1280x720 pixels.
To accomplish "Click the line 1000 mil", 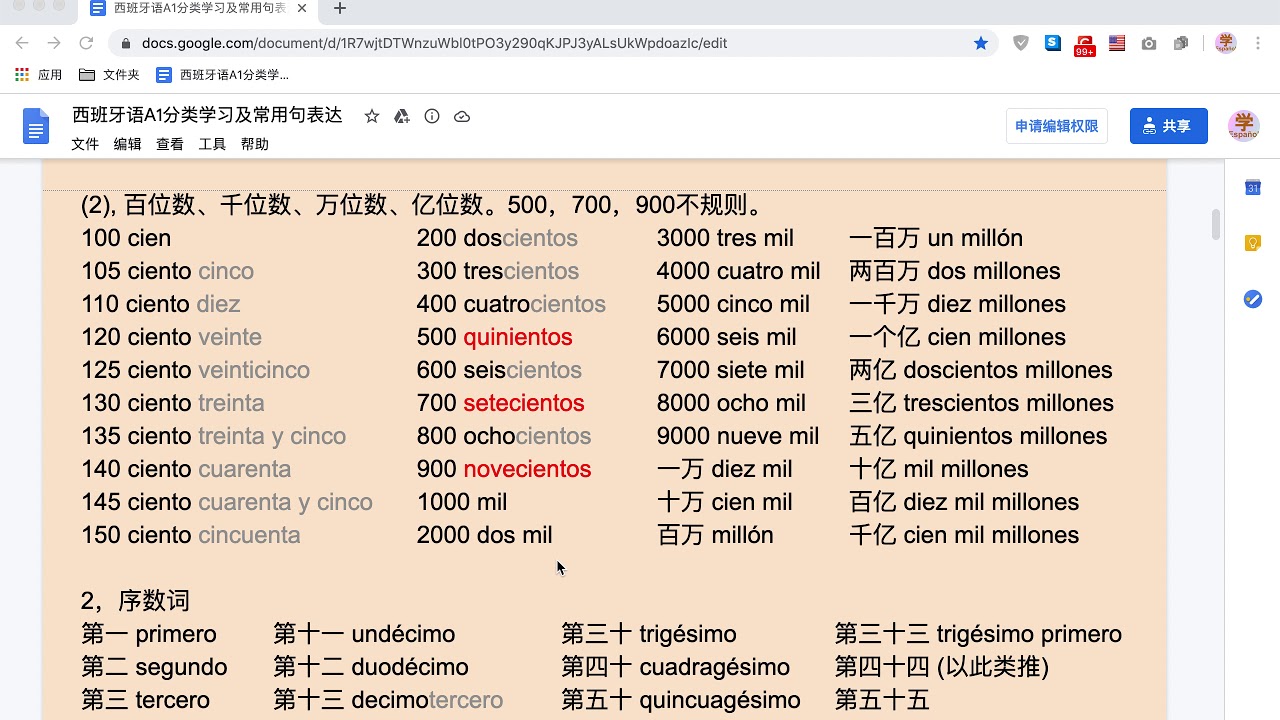I will click(x=462, y=502).
